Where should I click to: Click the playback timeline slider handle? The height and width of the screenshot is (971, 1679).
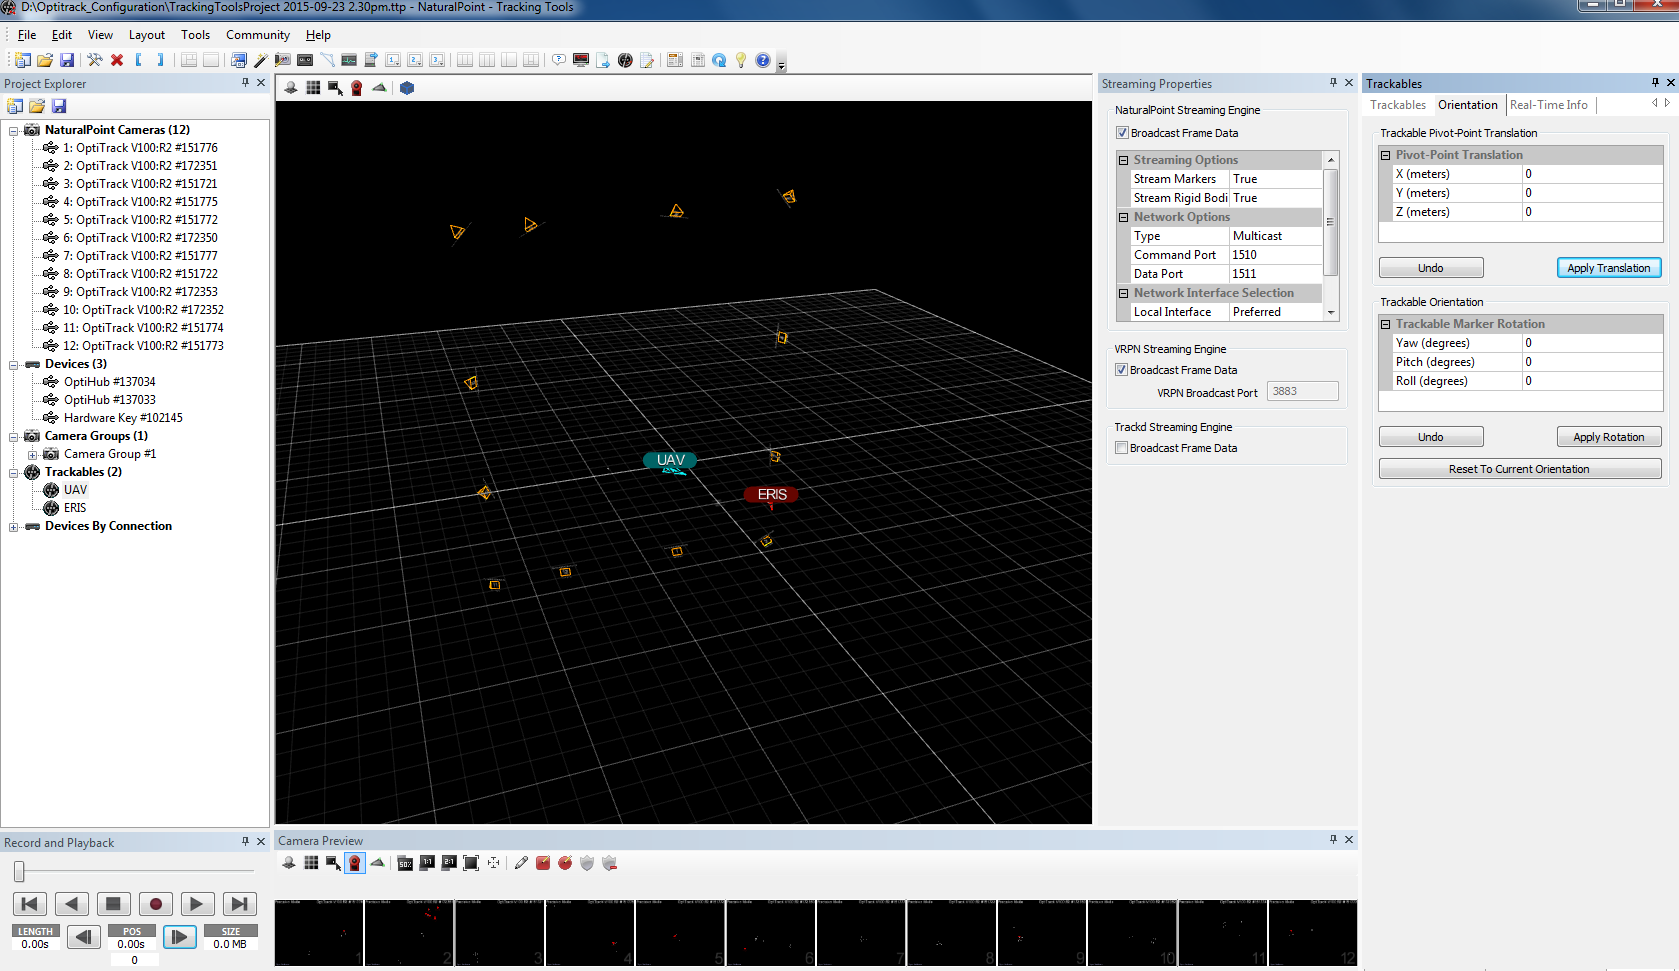tap(19, 872)
